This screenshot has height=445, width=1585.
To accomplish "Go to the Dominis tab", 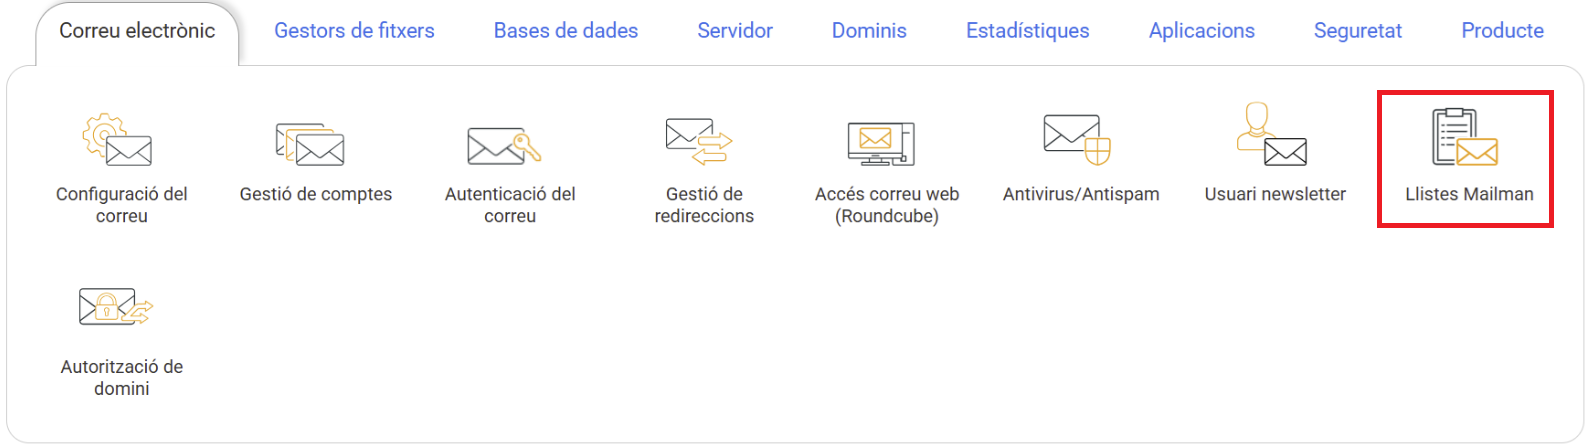I will click(869, 31).
